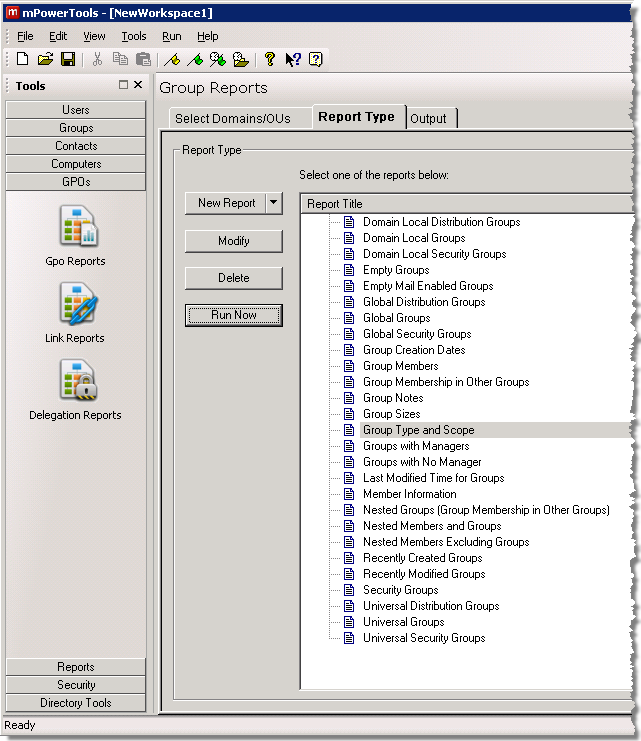Click the What's This pointer help icon
Viewport: 641px width, 741px height.
[293, 60]
